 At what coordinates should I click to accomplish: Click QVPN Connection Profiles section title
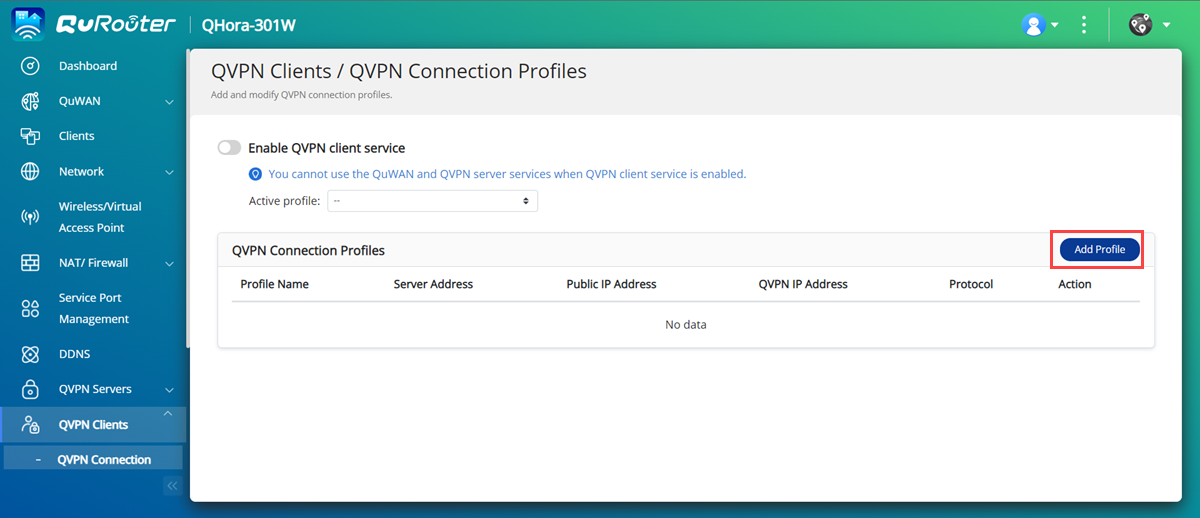[308, 251]
